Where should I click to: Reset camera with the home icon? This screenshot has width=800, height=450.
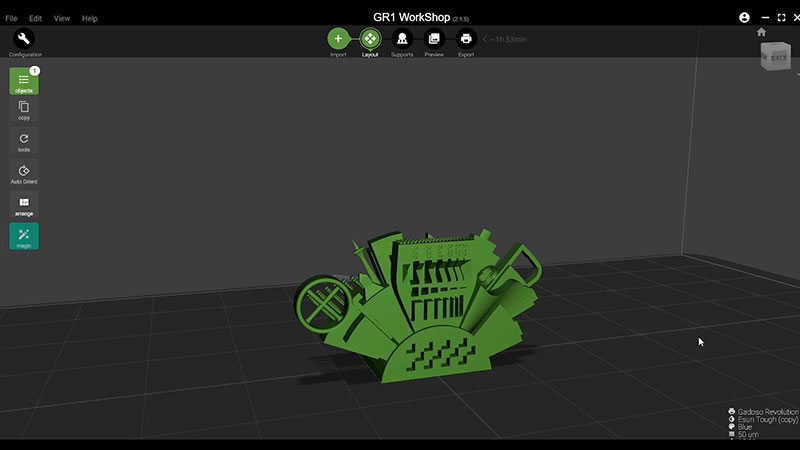coord(761,32)
